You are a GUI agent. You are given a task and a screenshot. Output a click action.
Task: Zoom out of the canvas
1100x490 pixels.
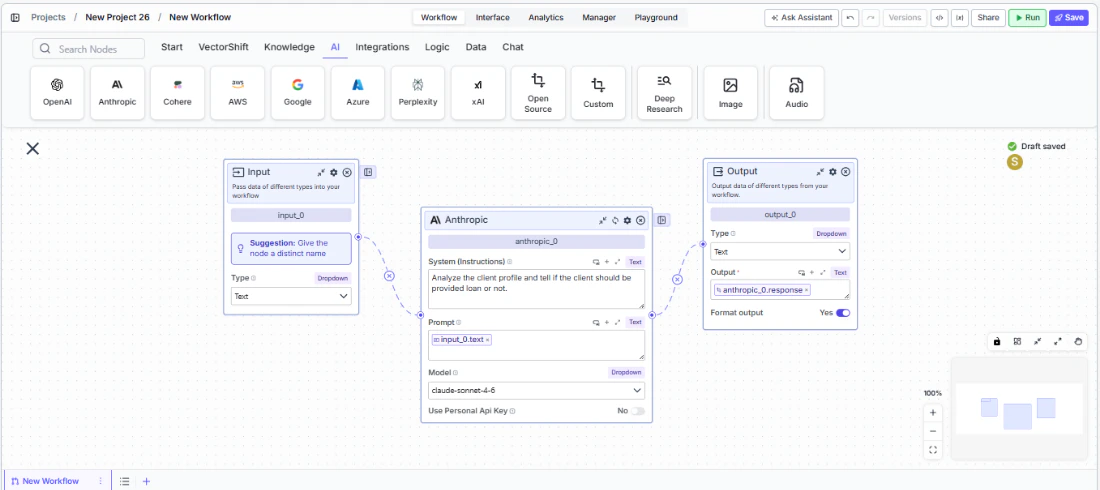click(933, 431)
